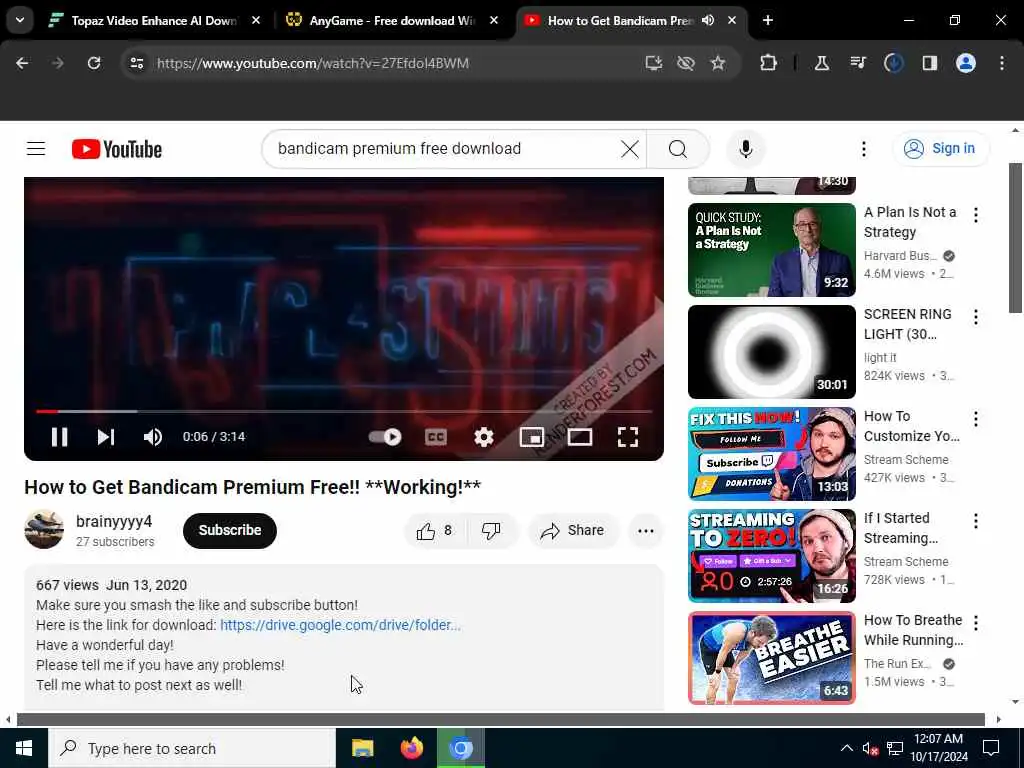Open options for SCREEN RING LIGHT video
The image size is (1024, 768).
[x=976, y=317]
